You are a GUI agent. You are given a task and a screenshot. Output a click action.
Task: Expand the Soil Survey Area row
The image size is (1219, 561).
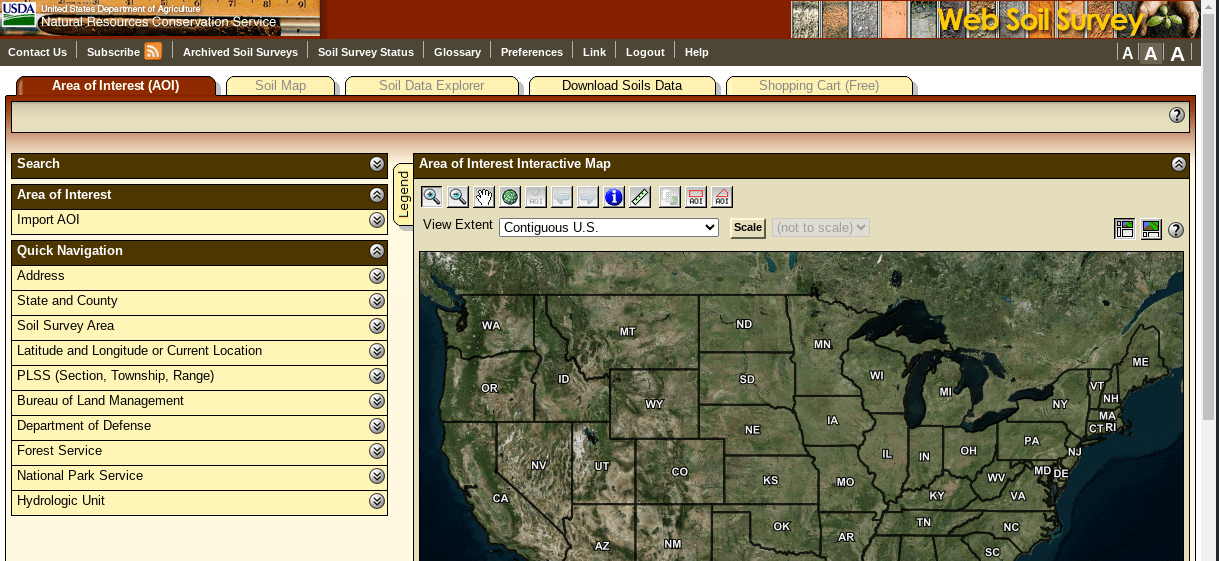point(377,326)
